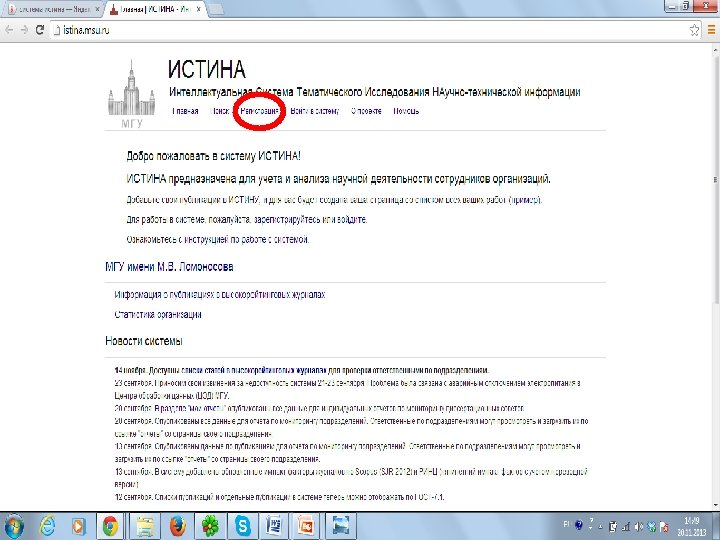Switch to PowerPoint in the taskbar

[x=306, y=526]
